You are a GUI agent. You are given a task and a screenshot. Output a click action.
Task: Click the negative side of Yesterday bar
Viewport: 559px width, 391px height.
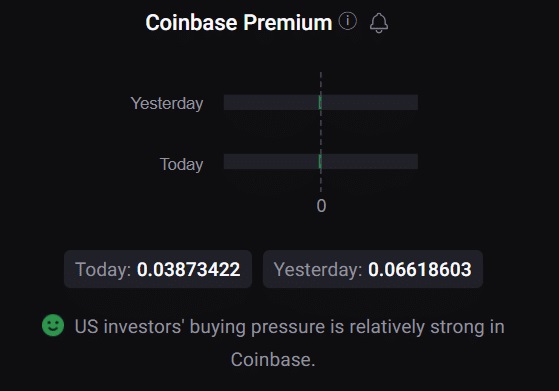pyautogui.click(x=271, y=103)
